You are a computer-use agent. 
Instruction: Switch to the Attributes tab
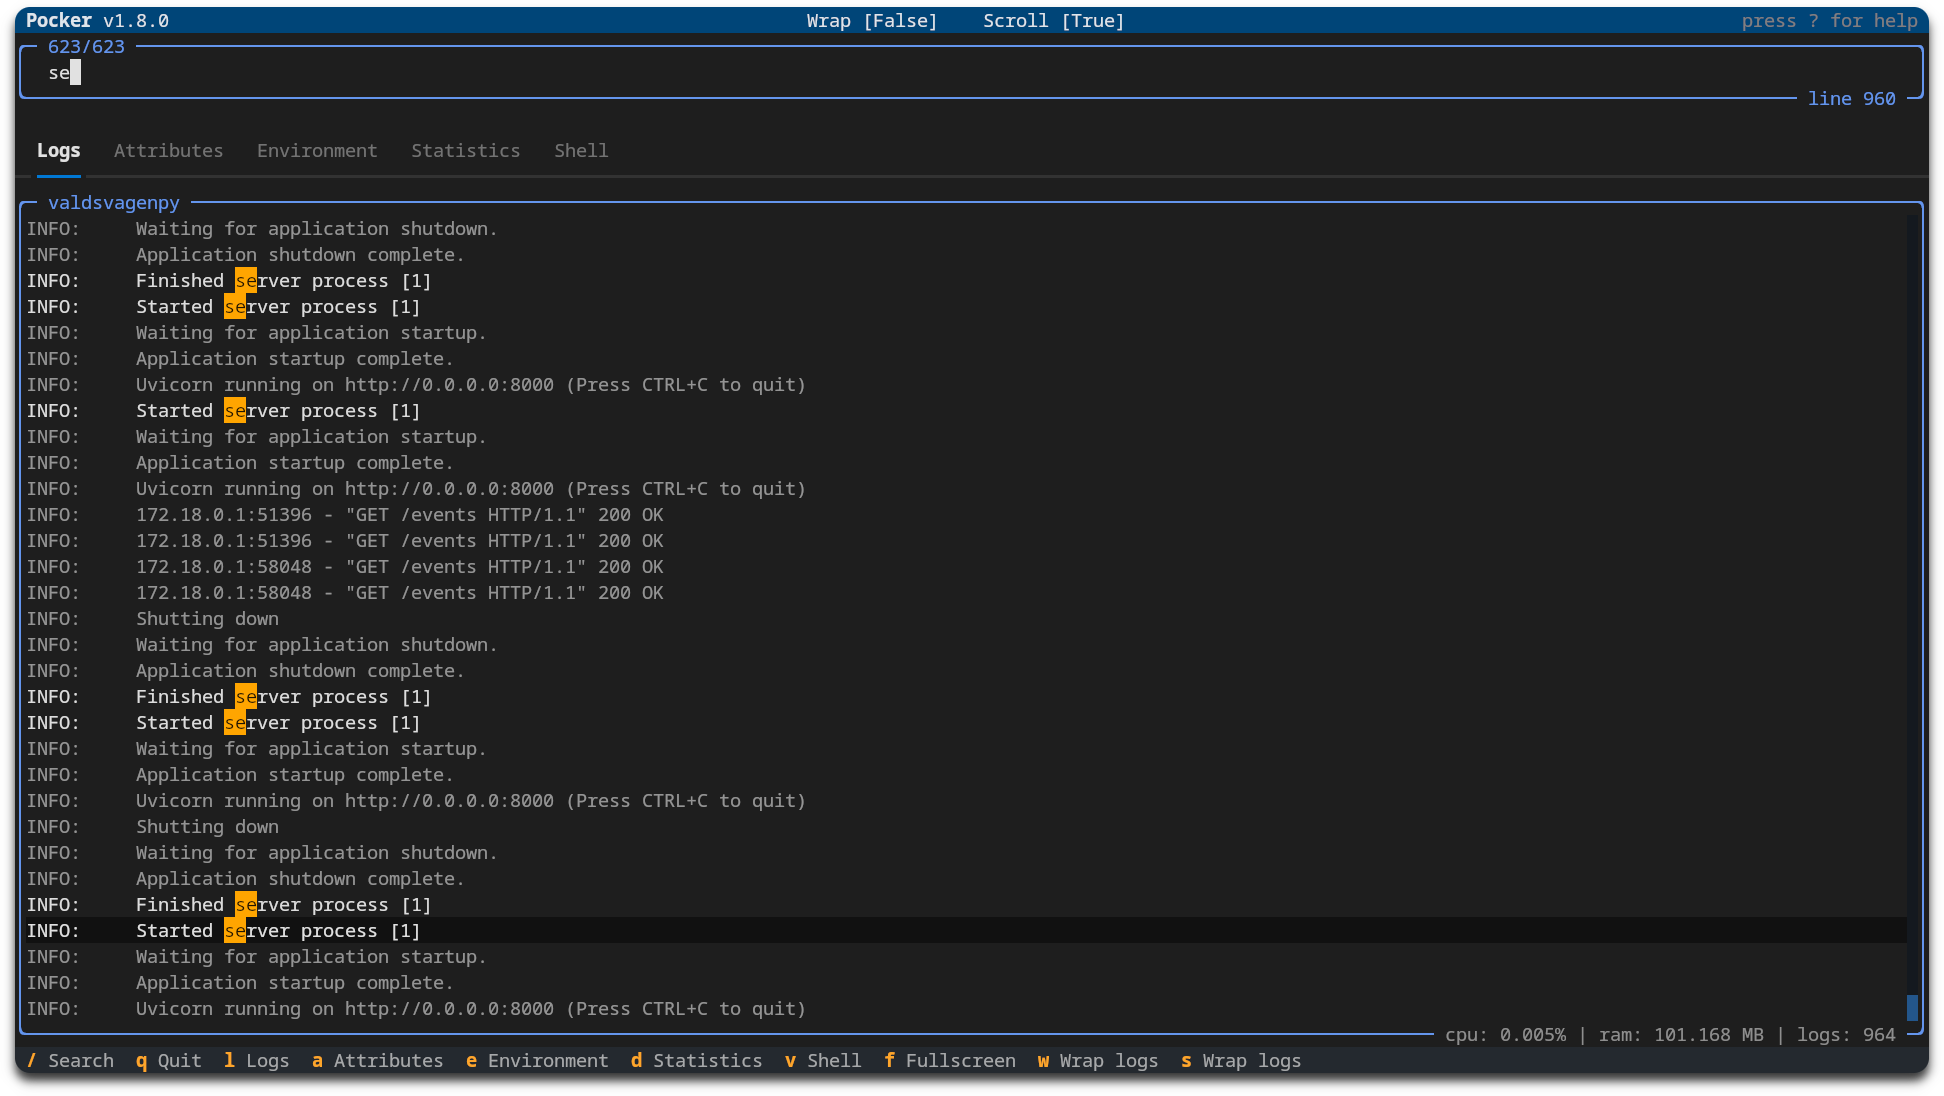[x=168, y=151]
